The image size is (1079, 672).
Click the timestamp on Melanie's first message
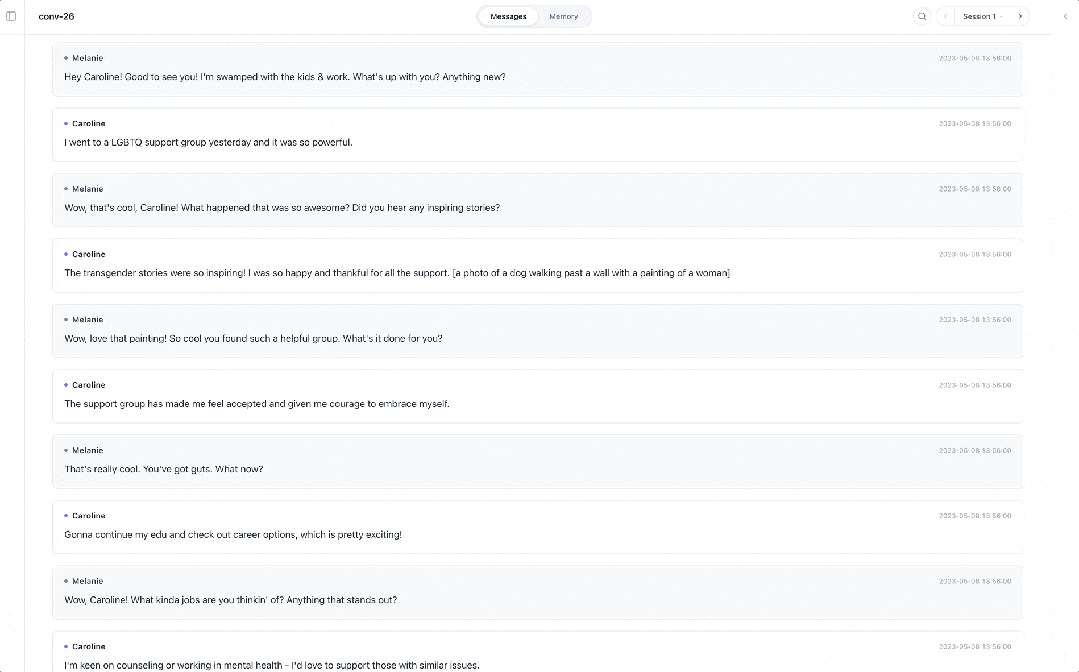click(x=974, y=58)
